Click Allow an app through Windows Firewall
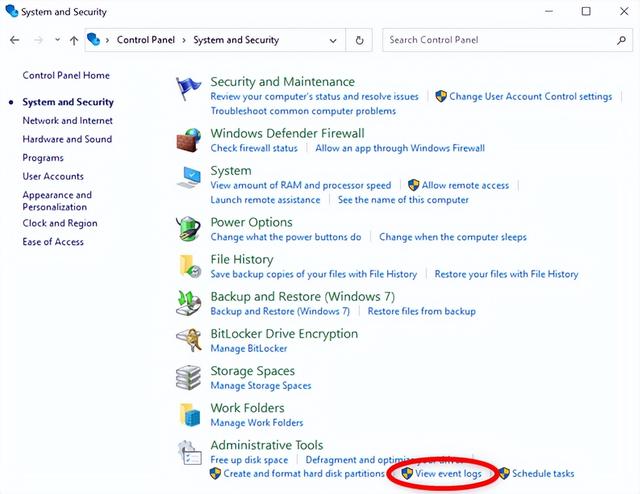This screenshot has width=640, height=494. point(400,148)
